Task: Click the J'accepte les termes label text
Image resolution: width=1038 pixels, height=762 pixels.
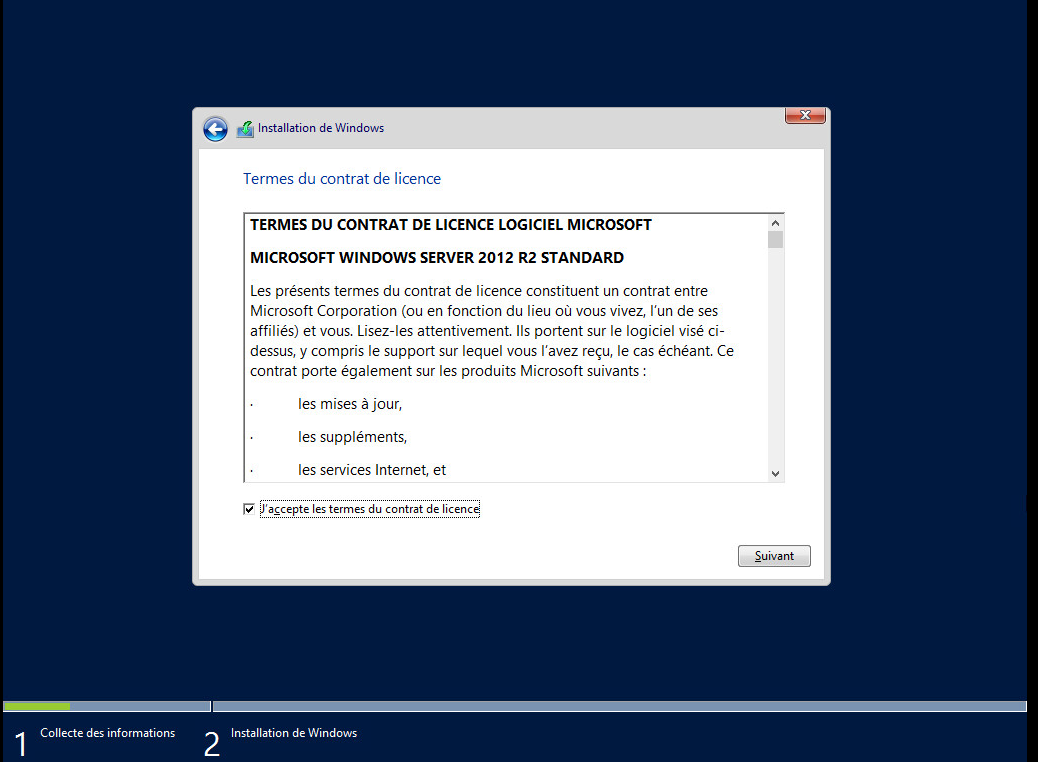Action: [x=370, y=509]
